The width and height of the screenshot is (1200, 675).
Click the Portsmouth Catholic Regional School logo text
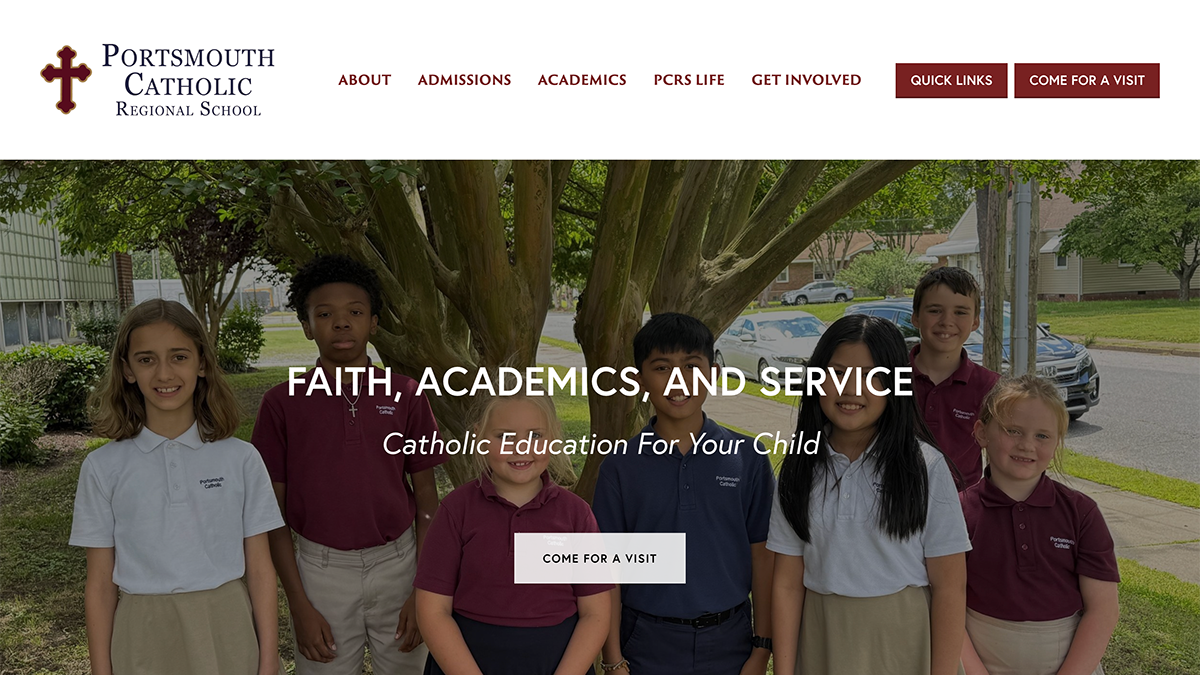[188, 80]
